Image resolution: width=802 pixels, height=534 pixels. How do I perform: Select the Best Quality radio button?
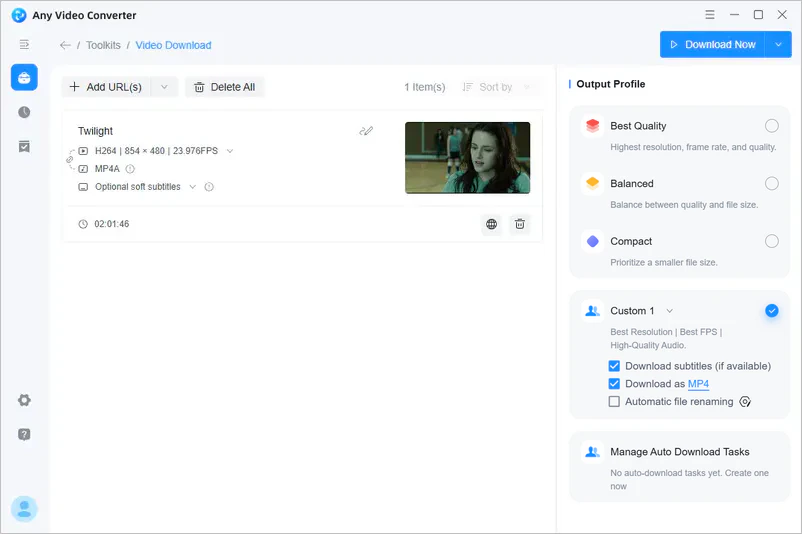point(772,126)
